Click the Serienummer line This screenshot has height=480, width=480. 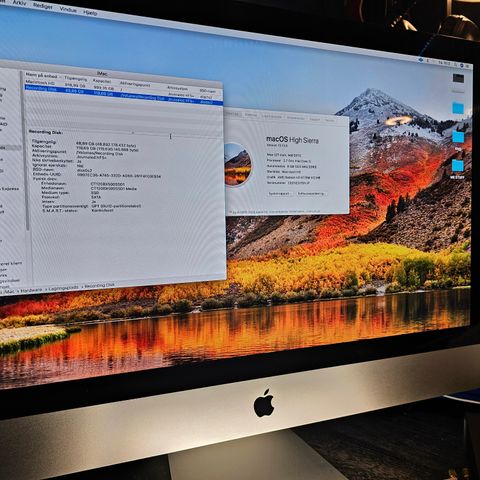288,183
